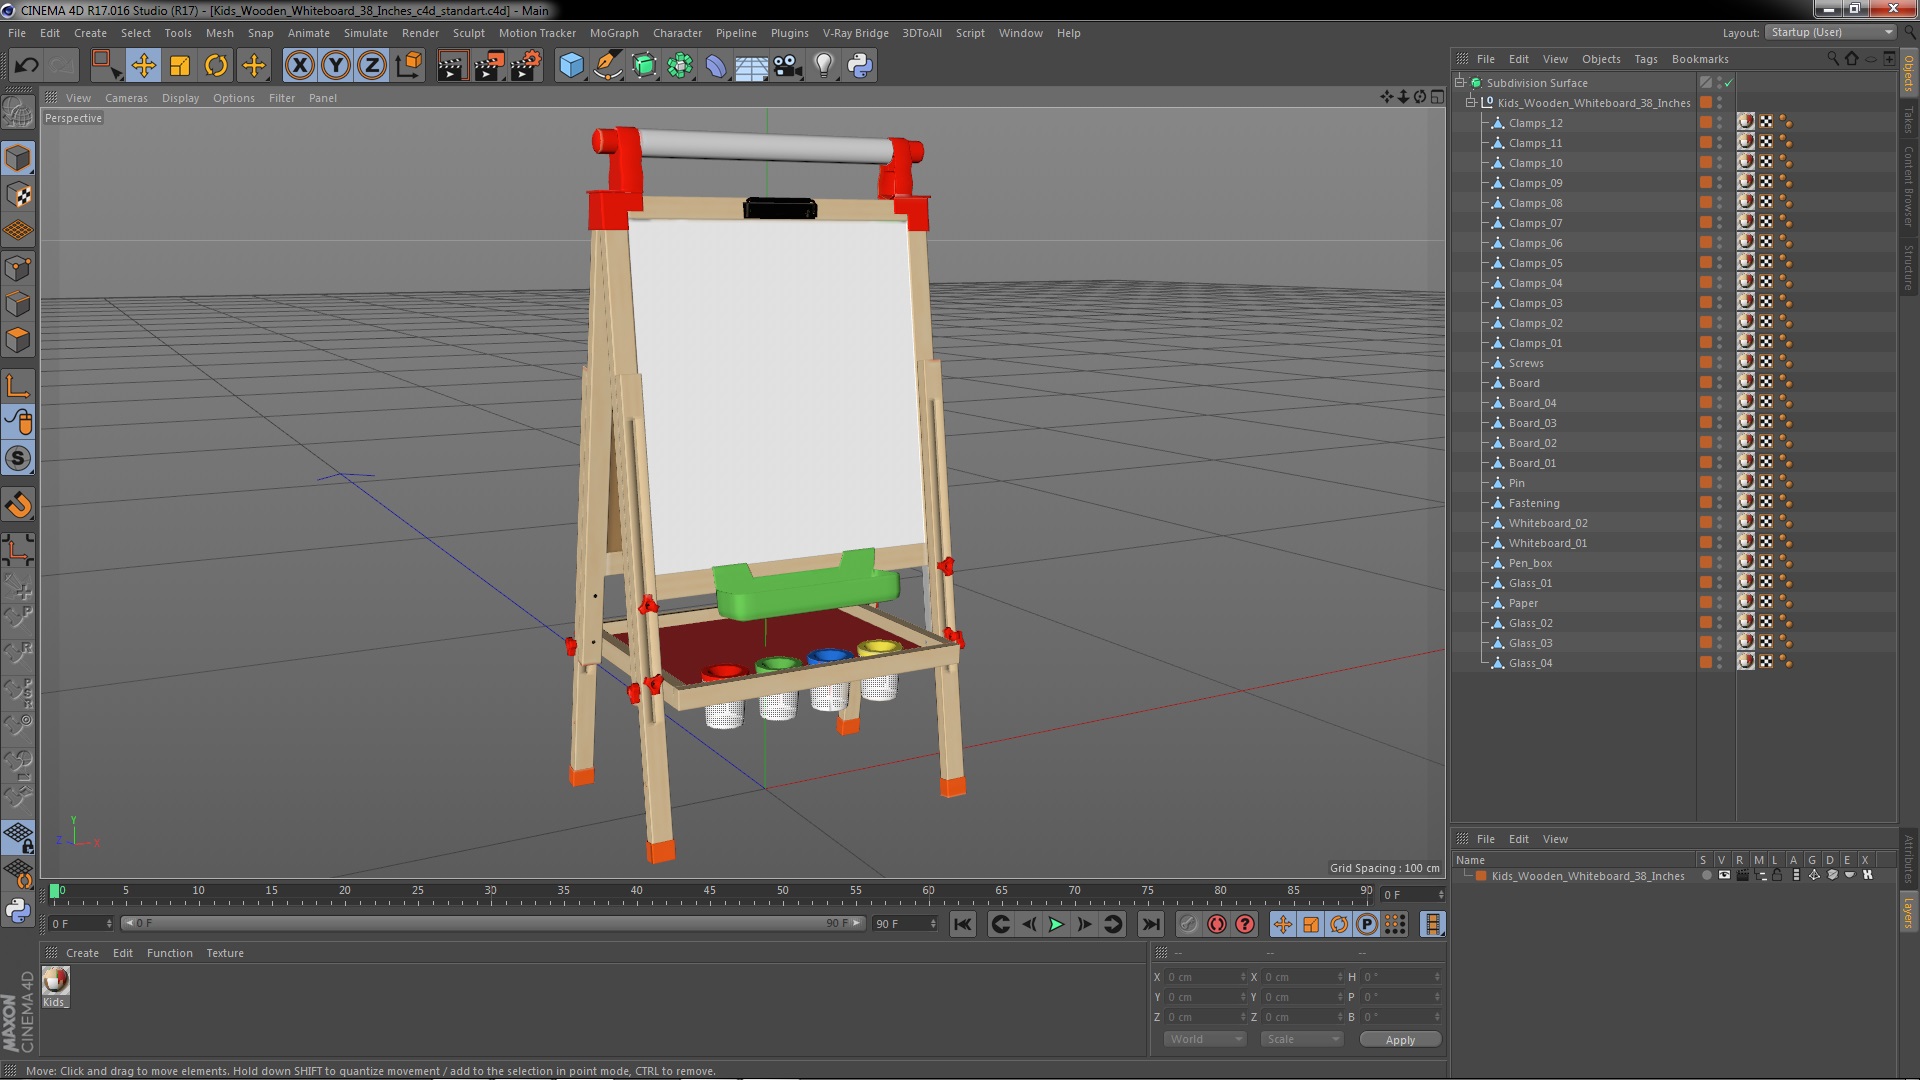Open the World coordinate dropdown
1920x1080 pixels.
coord(1204,1040)
